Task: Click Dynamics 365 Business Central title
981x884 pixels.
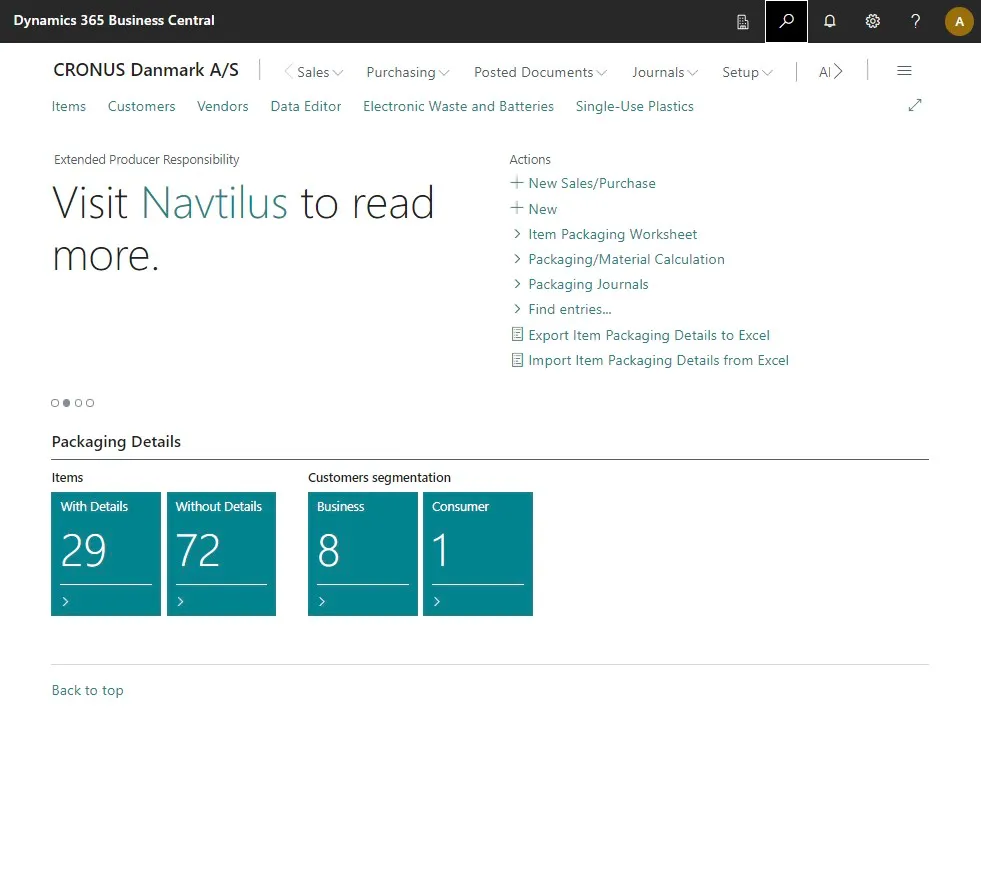Action: (114, 21)
